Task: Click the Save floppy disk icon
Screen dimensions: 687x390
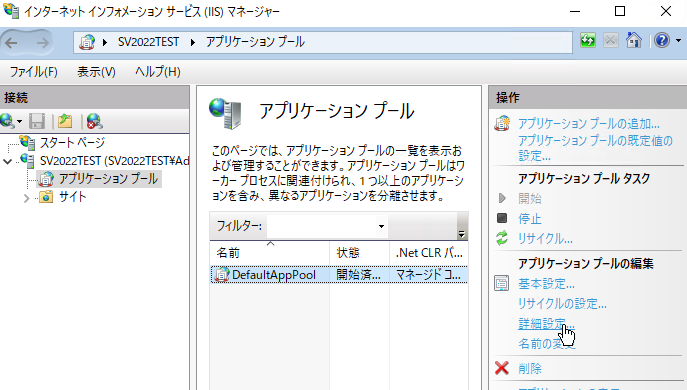Action: click(37, 121)
